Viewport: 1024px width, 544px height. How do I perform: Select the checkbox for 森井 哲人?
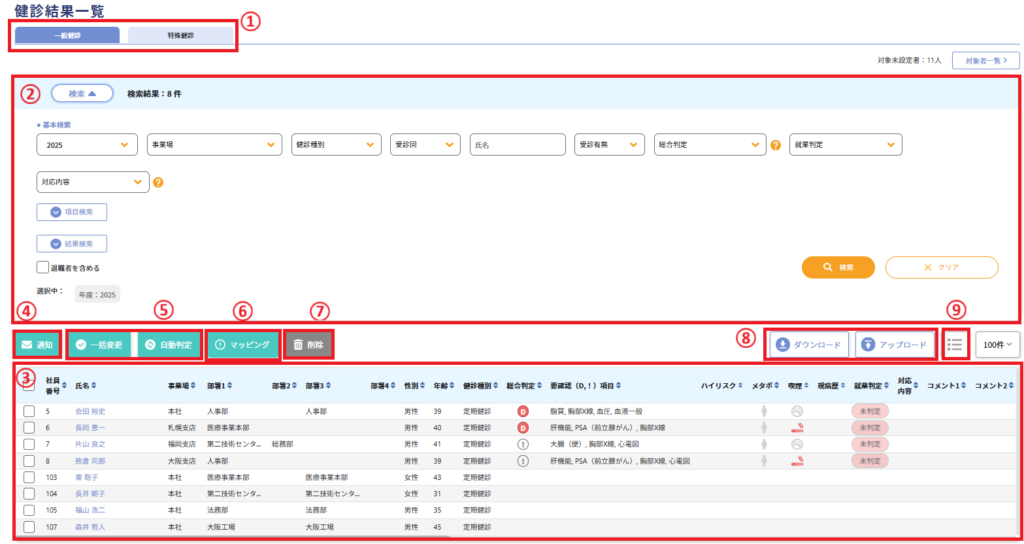pyautogui.click(x=29, y=526)
